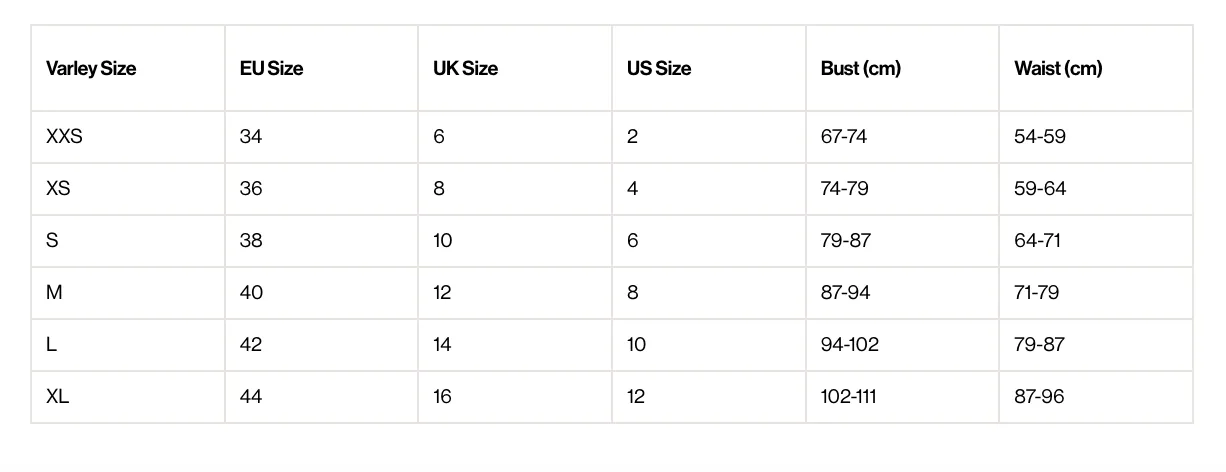Select waist measurement 54-59 cell

click(1096, 137)
